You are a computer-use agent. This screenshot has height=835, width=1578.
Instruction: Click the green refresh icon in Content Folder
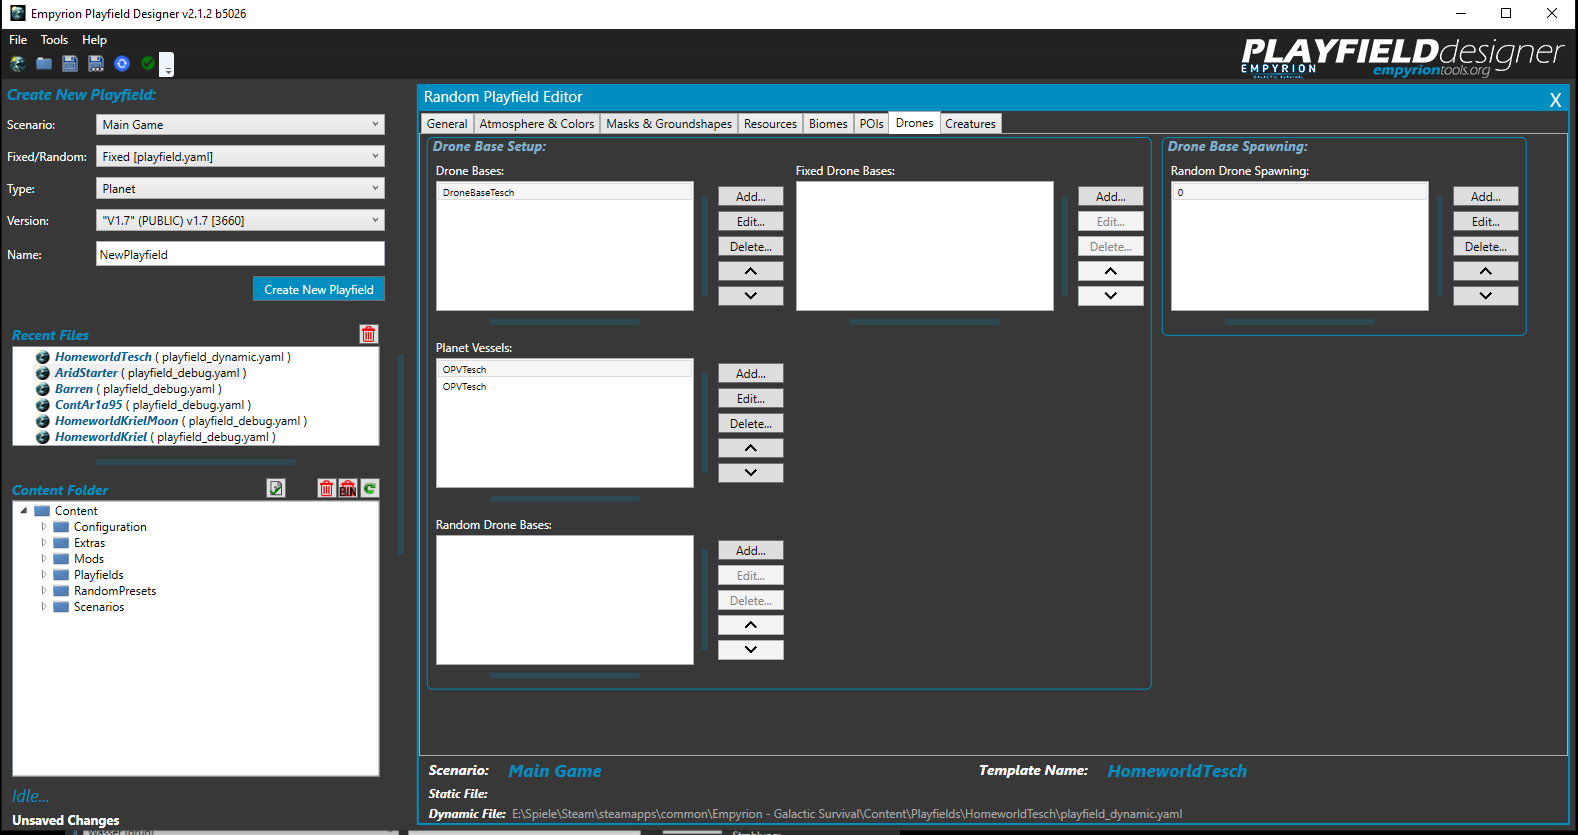(x=370, y=488)
